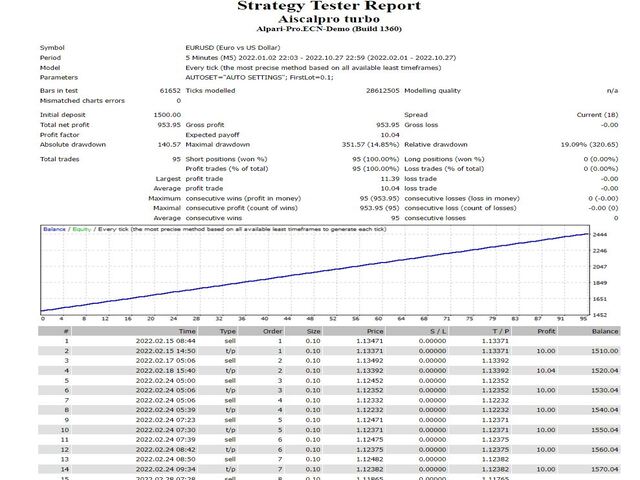The height and width of the screenshot is (480, 640).
Task: Click the "2444" chart axis value
Action: (x=600, y=235)
